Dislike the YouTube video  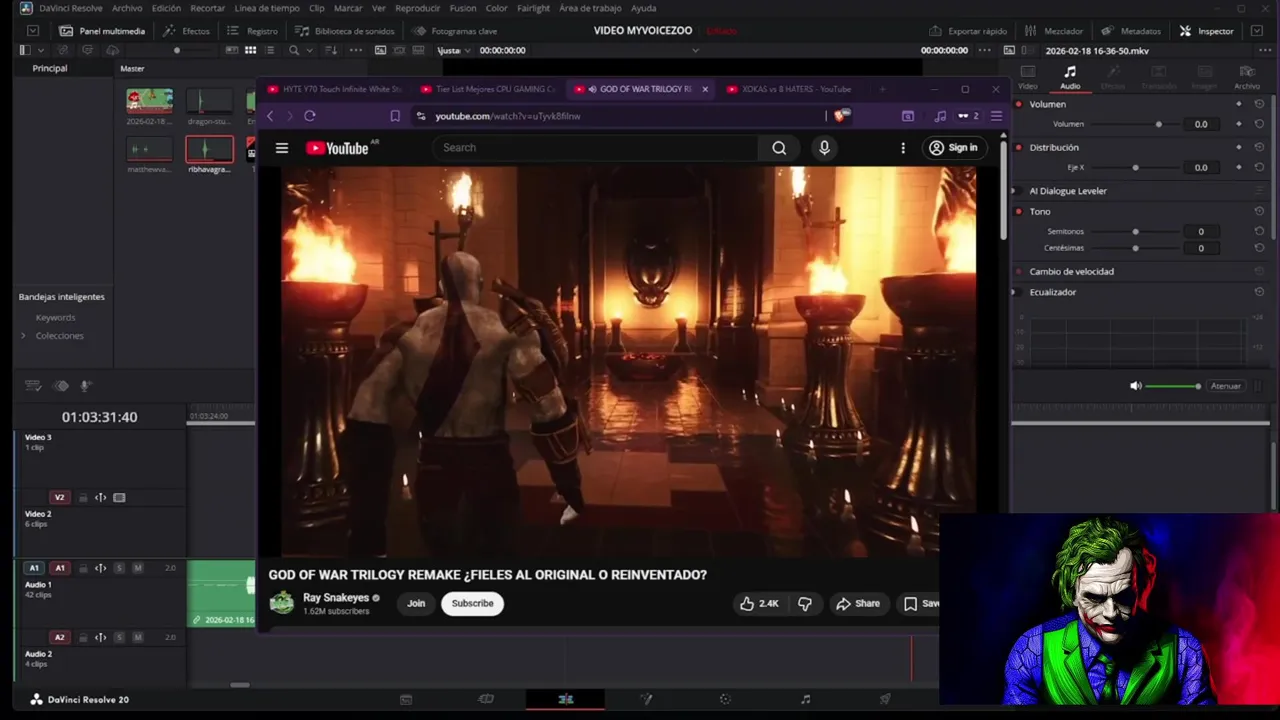(x=805, y=603)
